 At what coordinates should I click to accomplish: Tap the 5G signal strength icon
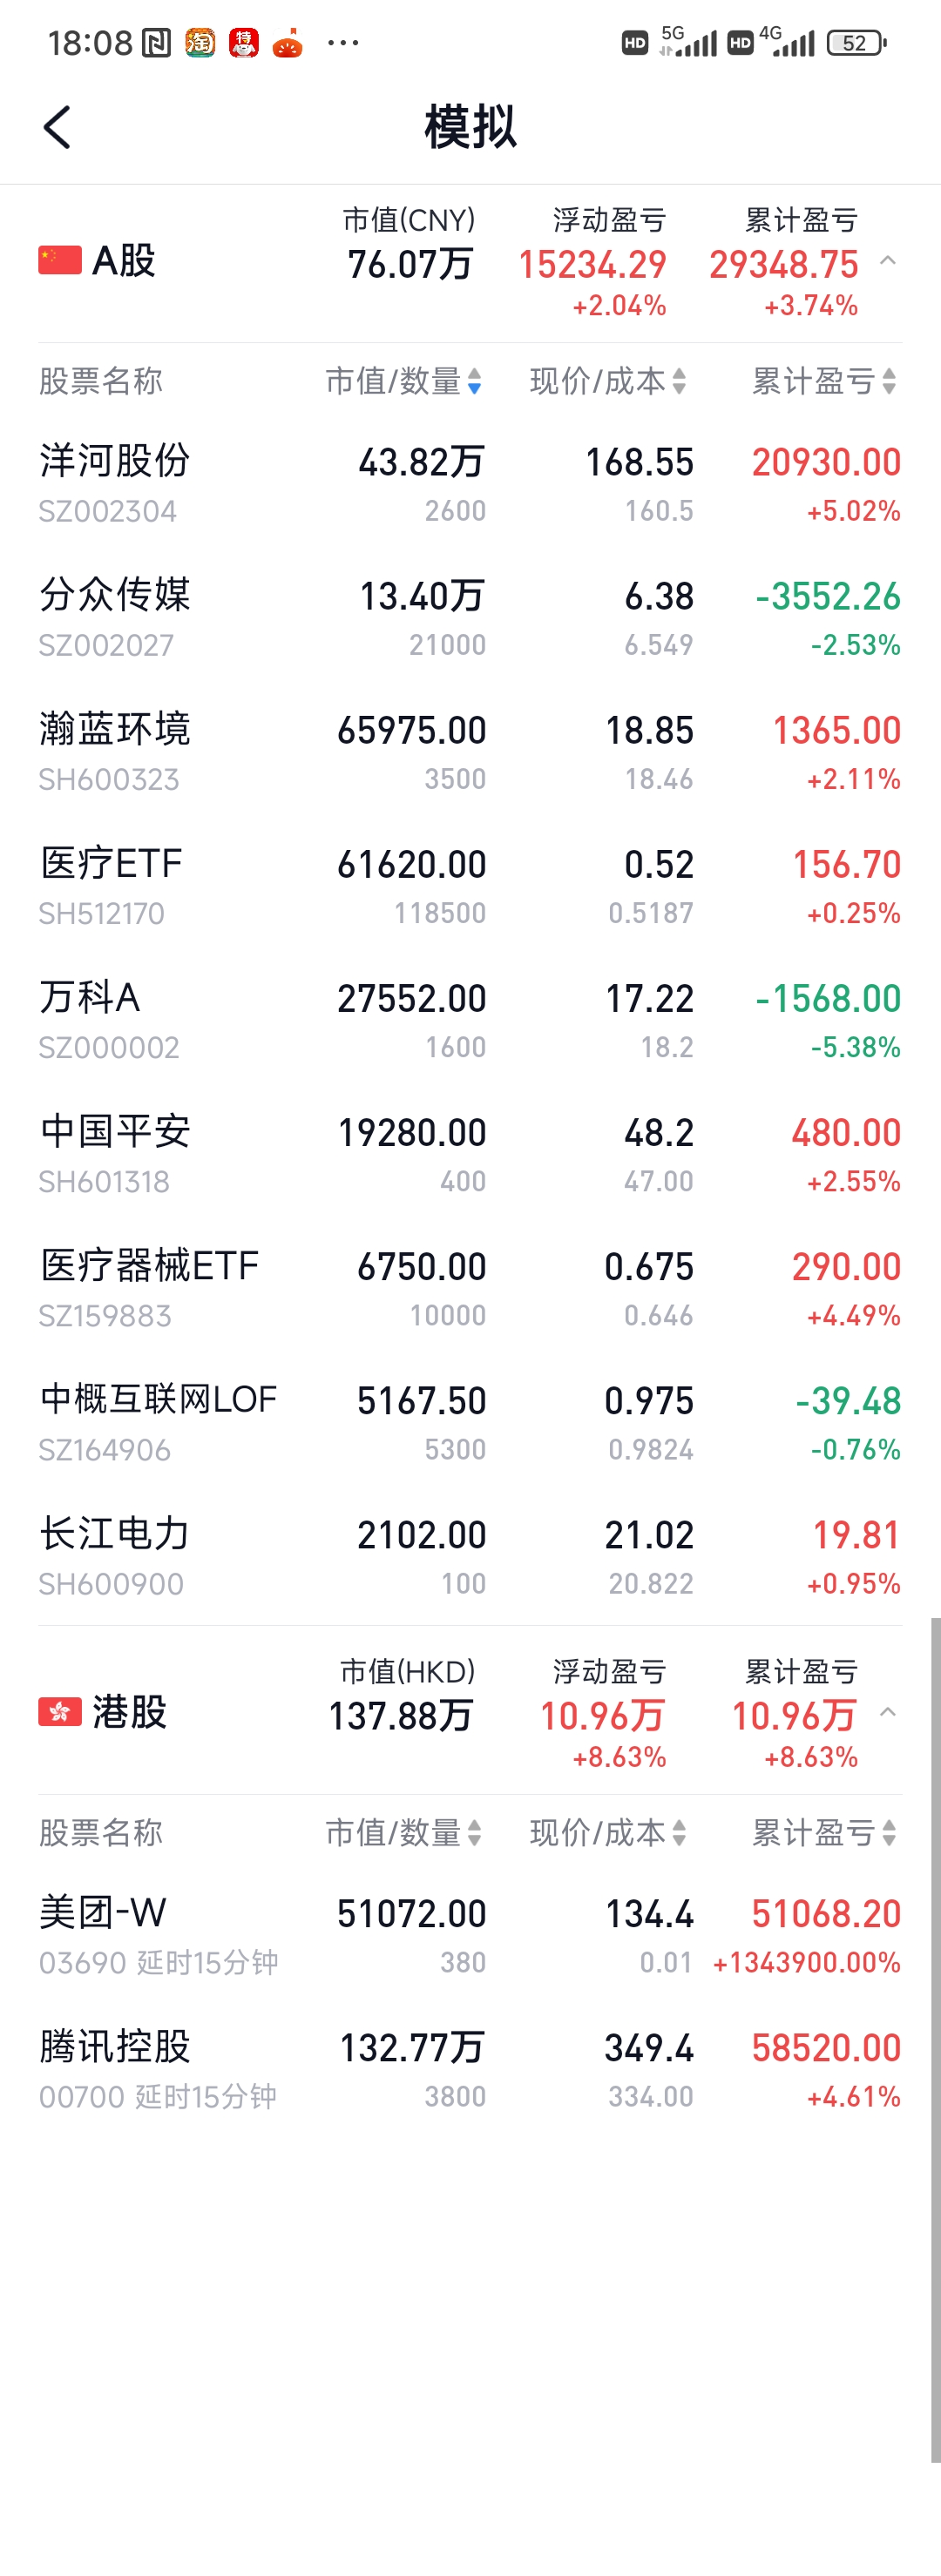tap(690, 43)
